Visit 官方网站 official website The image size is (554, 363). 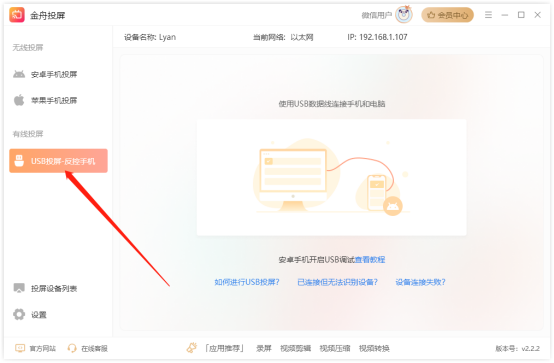tap(42, 349)
